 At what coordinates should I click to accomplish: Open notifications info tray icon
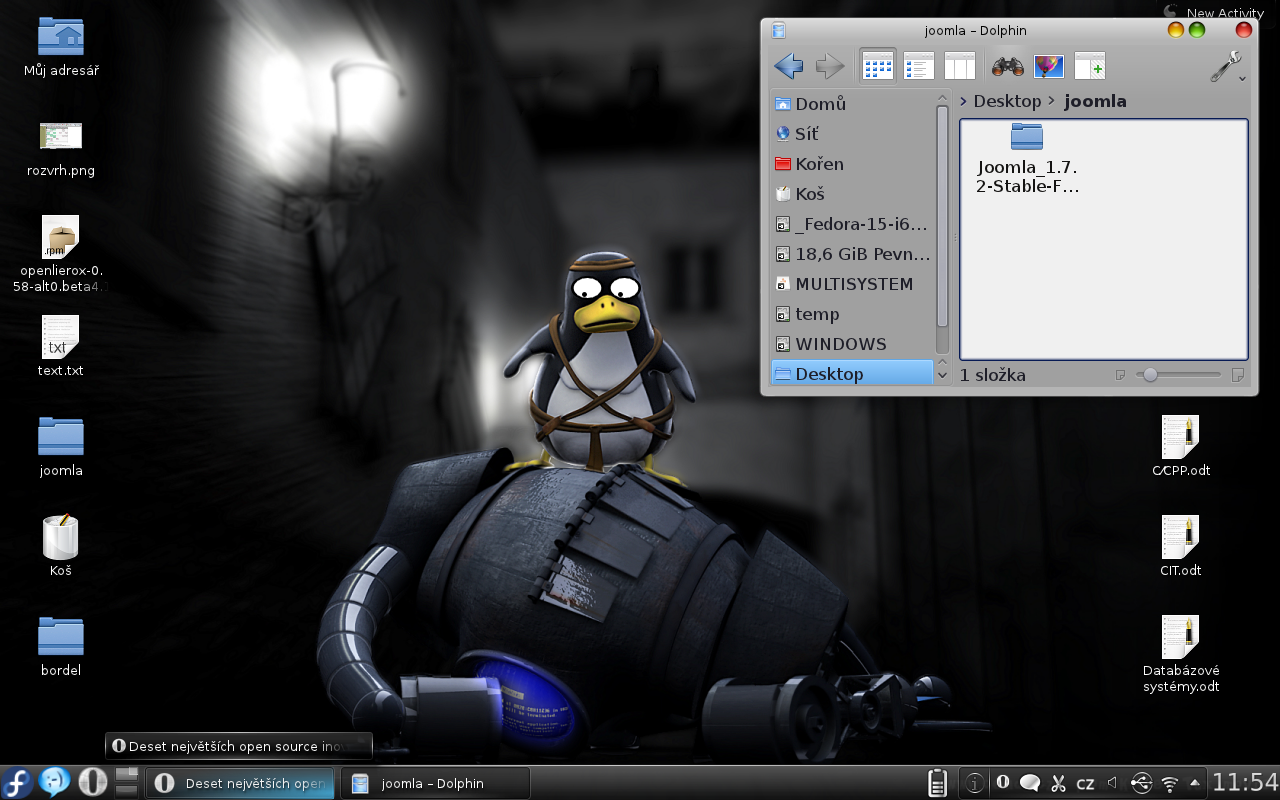974,783
